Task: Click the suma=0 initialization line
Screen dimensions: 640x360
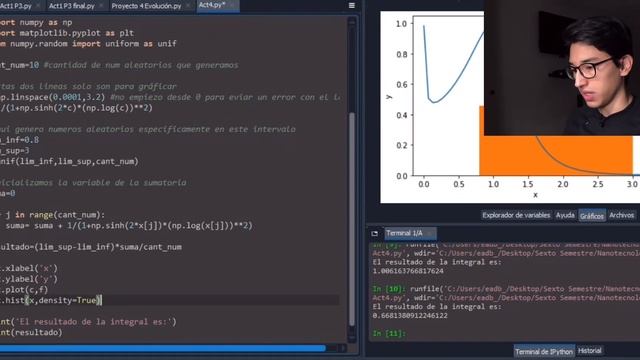Action: pos(8,193)
